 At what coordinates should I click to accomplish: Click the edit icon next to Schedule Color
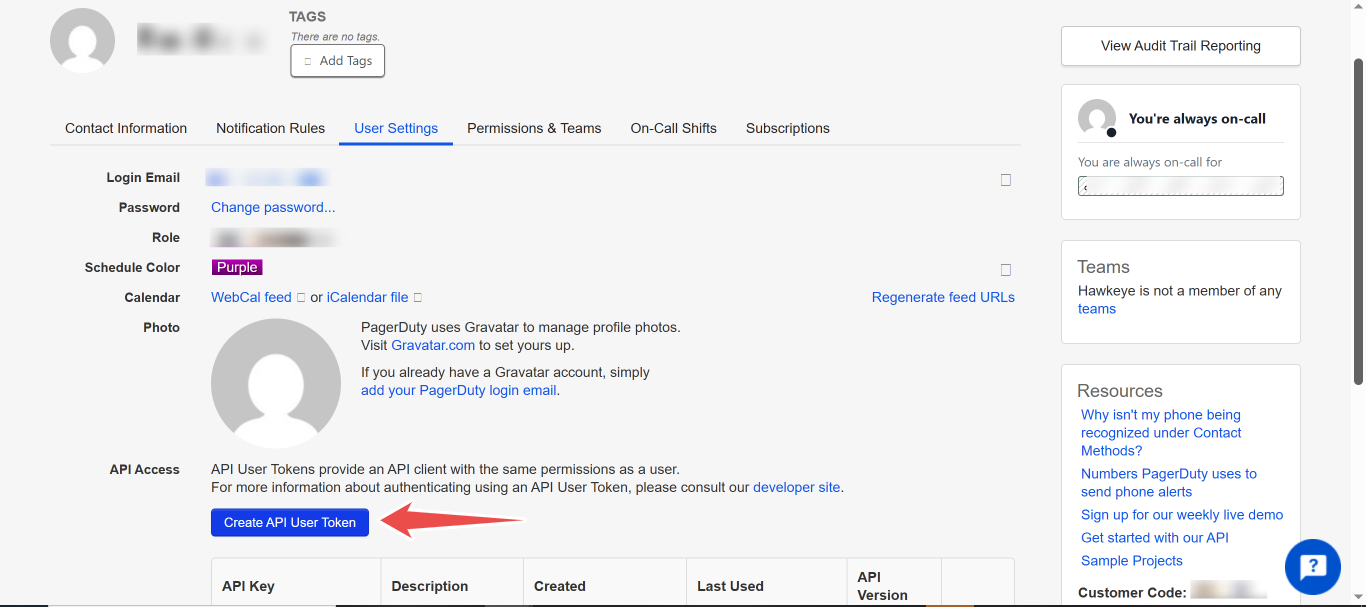pos(1006,268)
